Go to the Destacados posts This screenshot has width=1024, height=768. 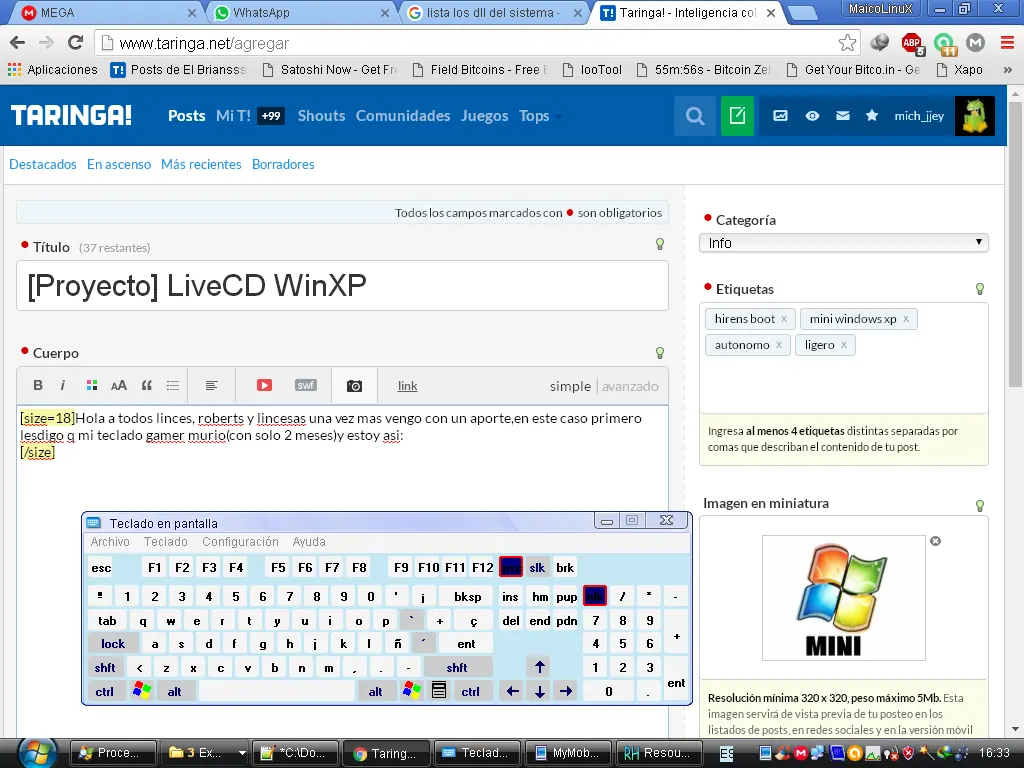click(42, 164)
